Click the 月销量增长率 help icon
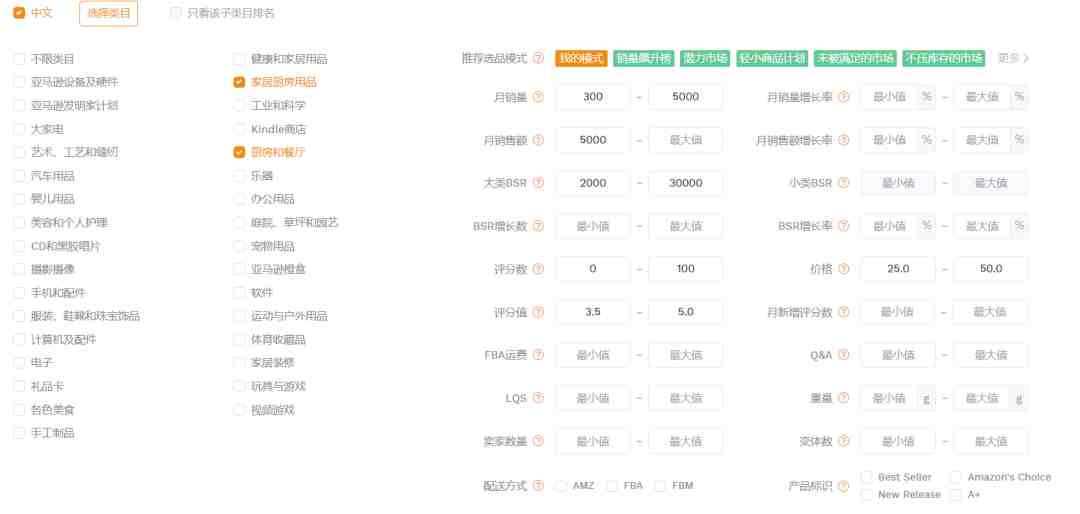Image resolution: width=1080 pixels, height=514 pixels. tap(844, 97)
